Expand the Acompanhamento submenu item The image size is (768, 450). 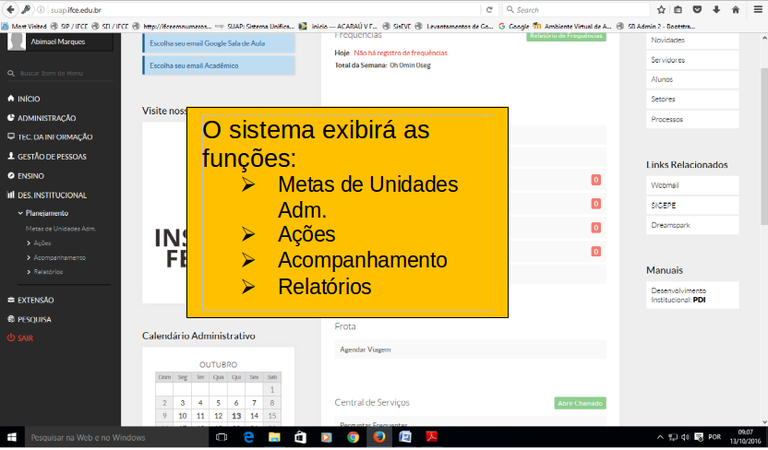point(56,257)
